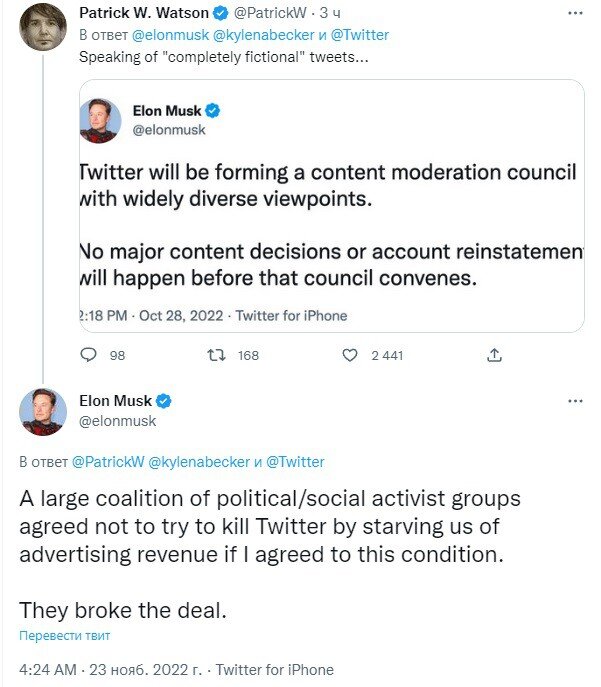Click Patrick W. Watson's profile avatar
Image resolution: width=601 pixels, height=687 pixels.
(x=43, y=25)
